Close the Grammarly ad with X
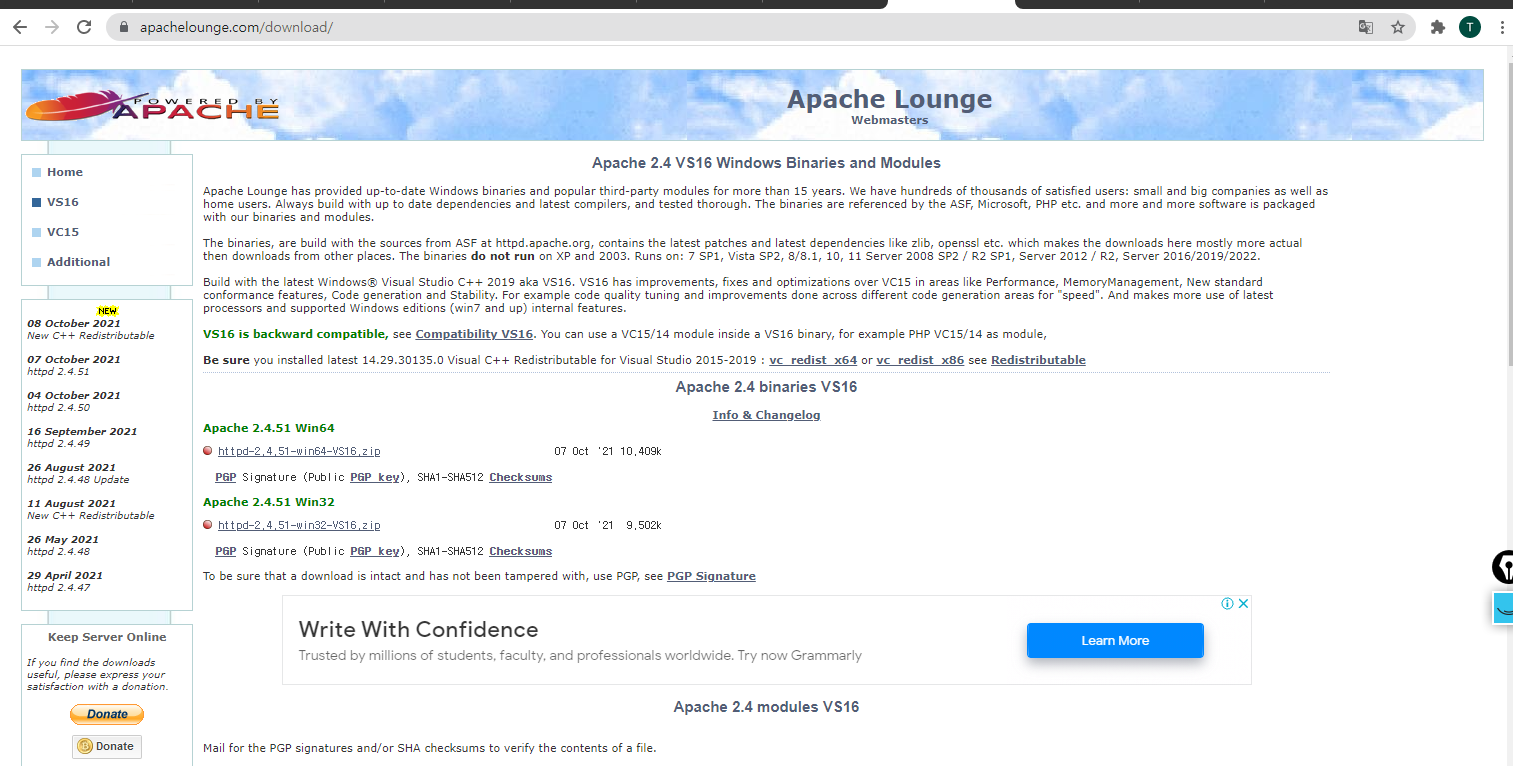This screenshot has height=766, width=1513. coord(1244,604)
